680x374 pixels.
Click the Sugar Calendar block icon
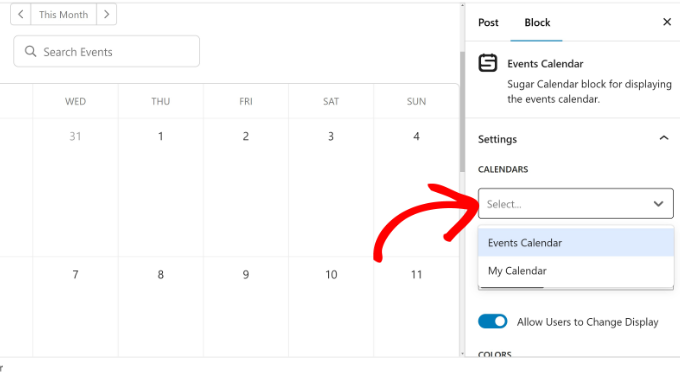point(488,63)
